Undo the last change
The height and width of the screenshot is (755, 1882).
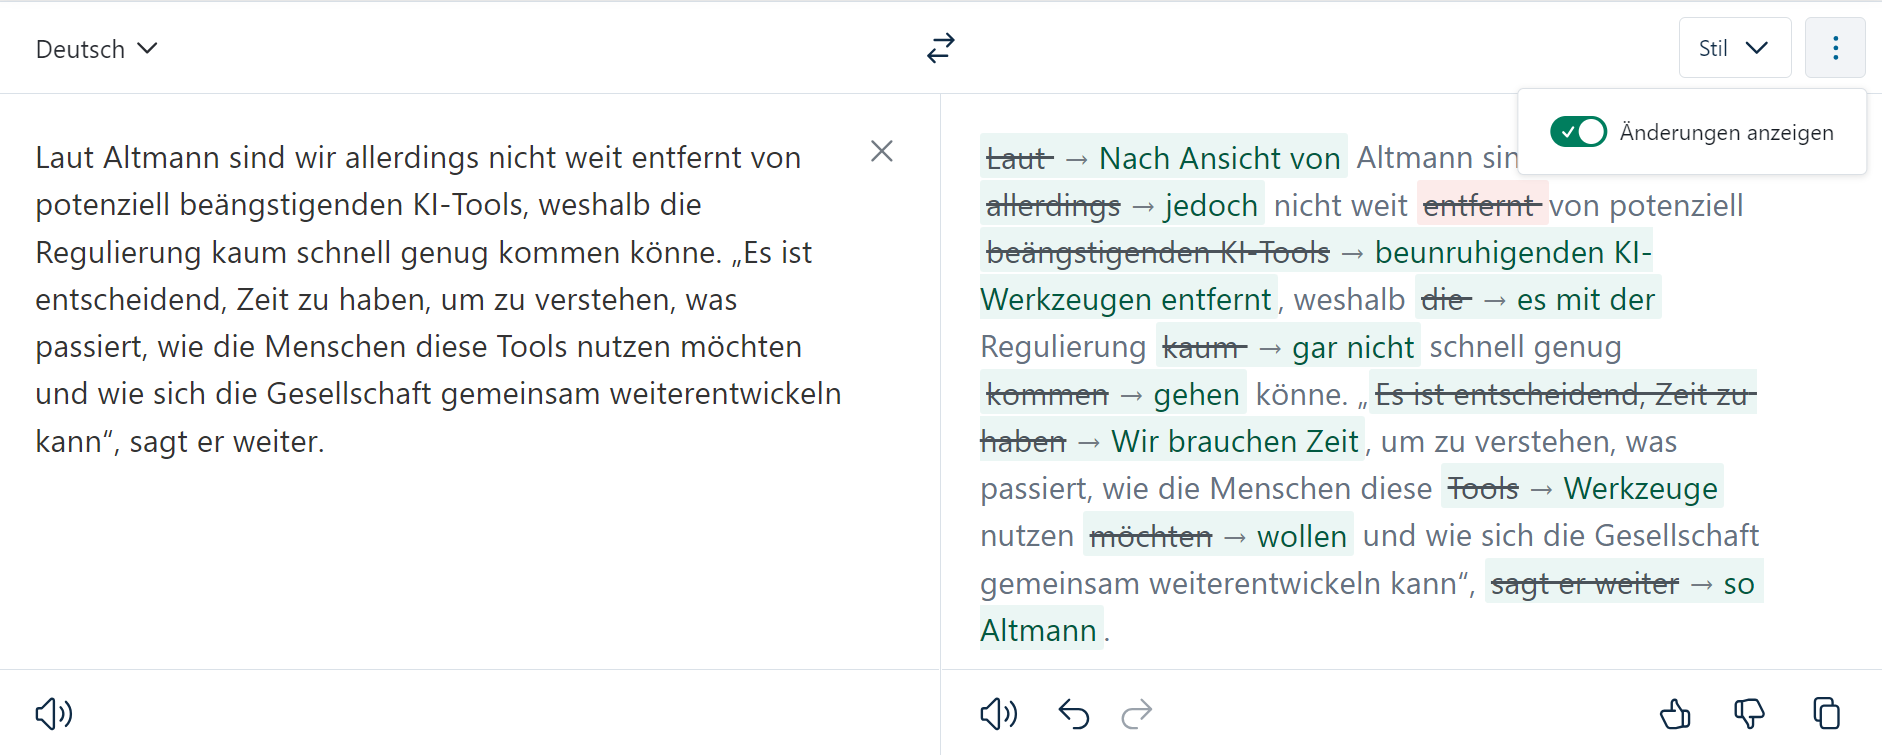coord(1073,713)
